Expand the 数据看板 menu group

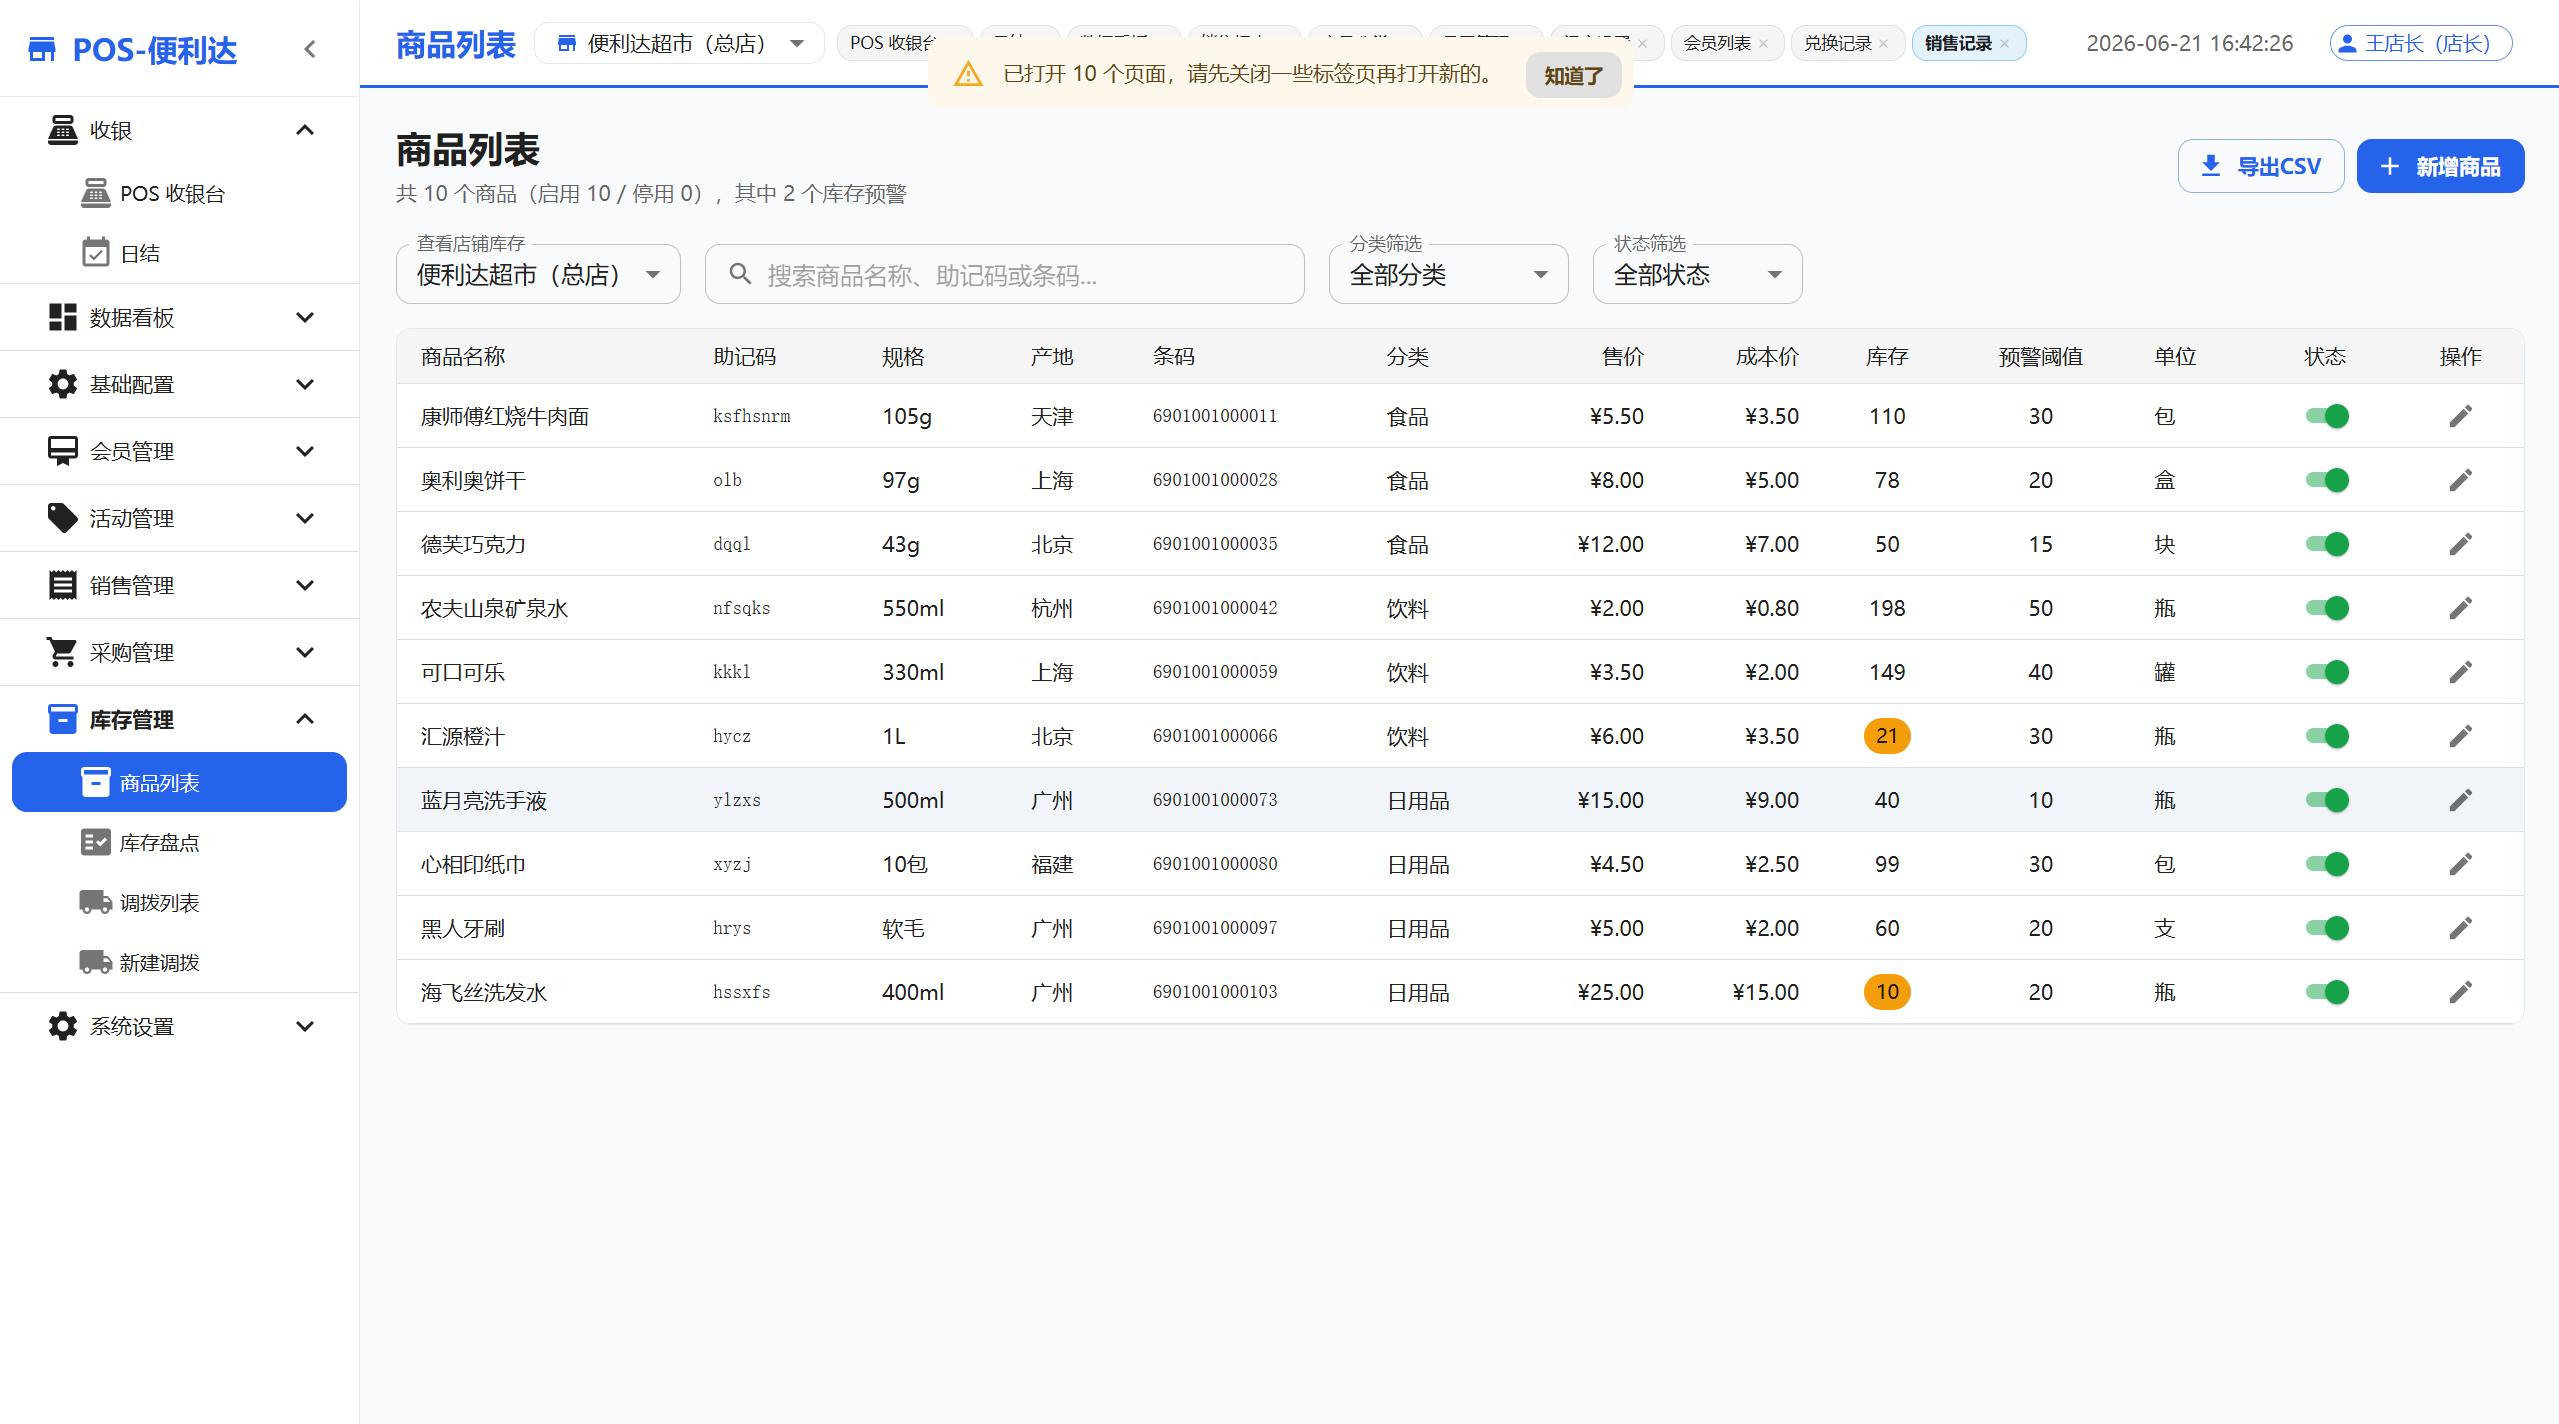305,317
